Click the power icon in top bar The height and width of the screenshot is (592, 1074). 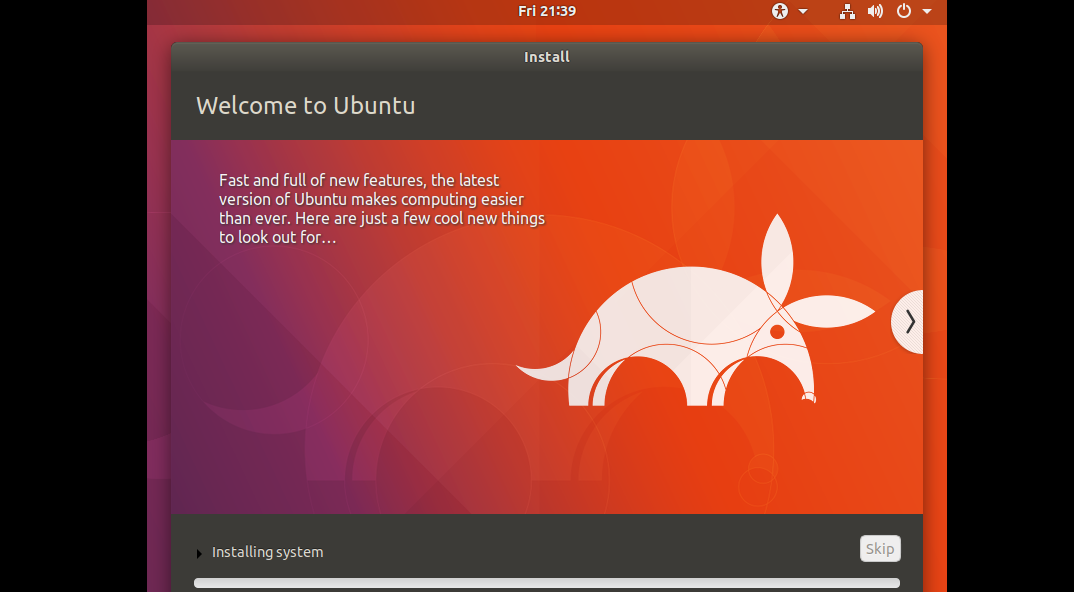[904, 11]
